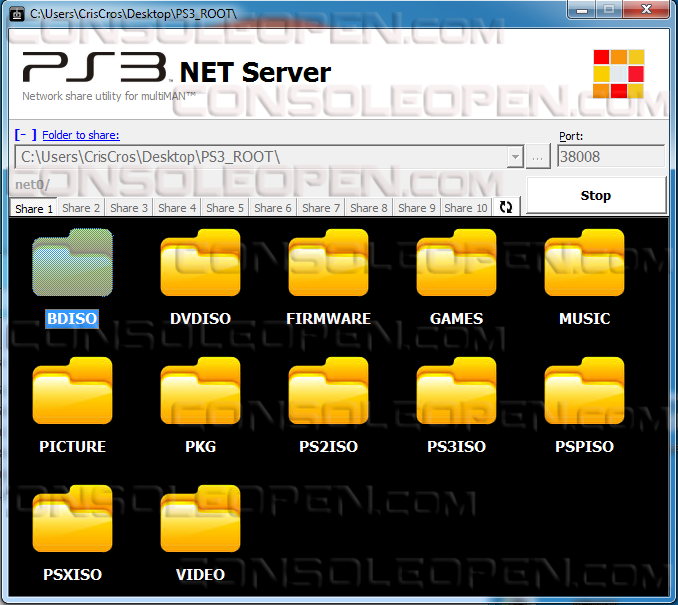This screenshot has height=605, width=678.
Task: Select the BDISO folder icon
Action: (x=73, y=262)
